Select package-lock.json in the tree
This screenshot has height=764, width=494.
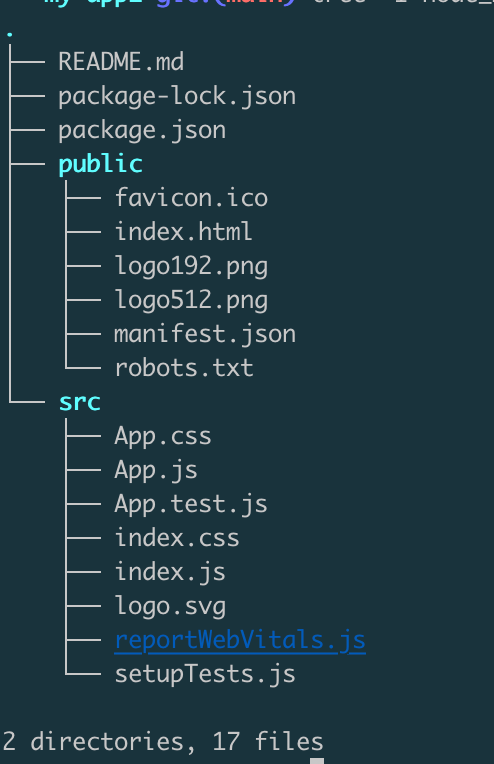tap(177, 96)
